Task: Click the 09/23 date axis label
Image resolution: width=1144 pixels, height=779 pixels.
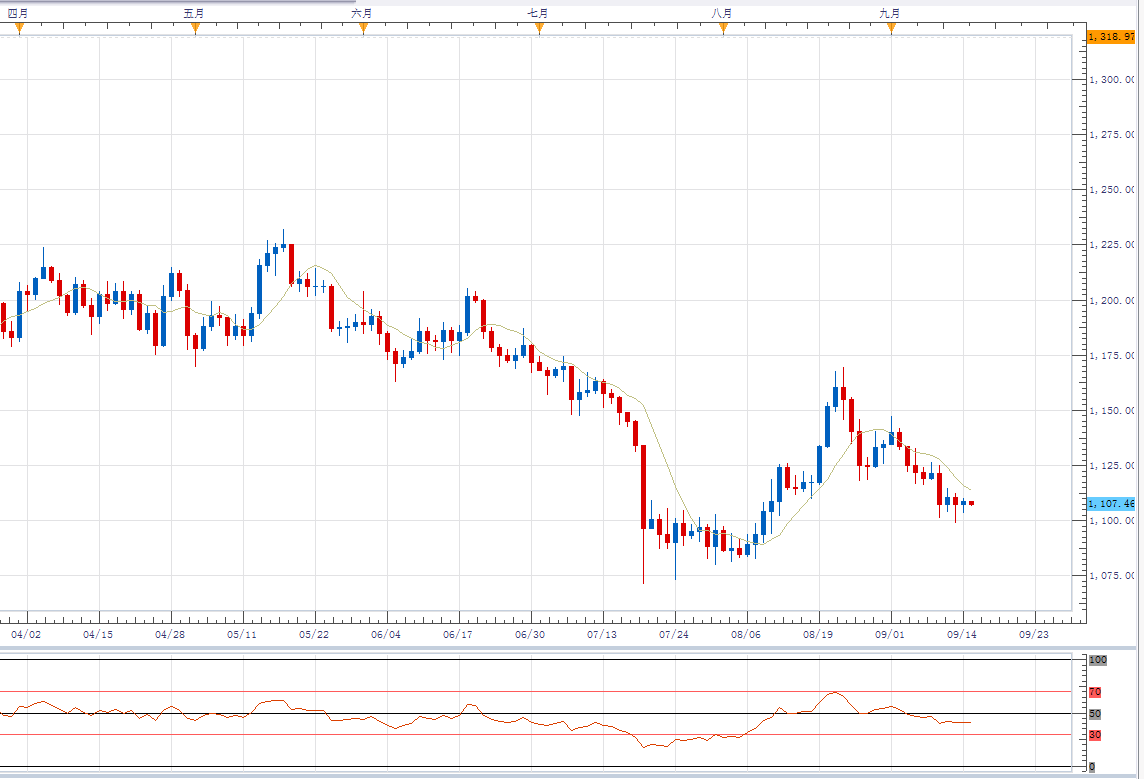Action: point(1034,635)
